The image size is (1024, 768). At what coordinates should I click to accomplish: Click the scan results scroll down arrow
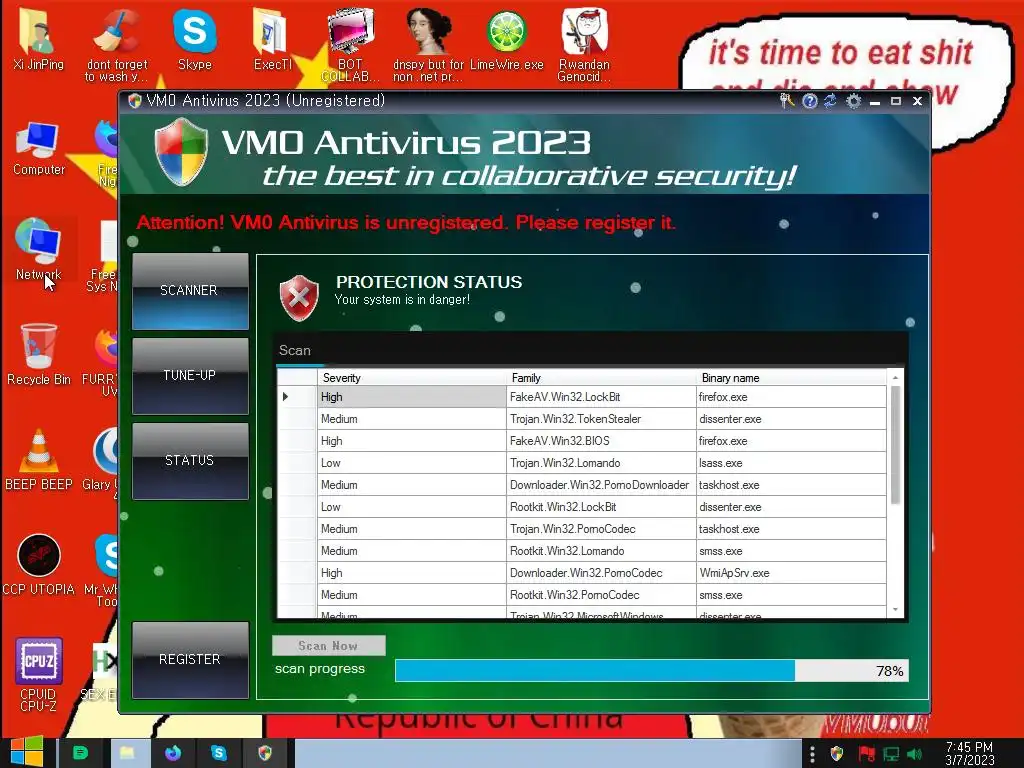895,610
